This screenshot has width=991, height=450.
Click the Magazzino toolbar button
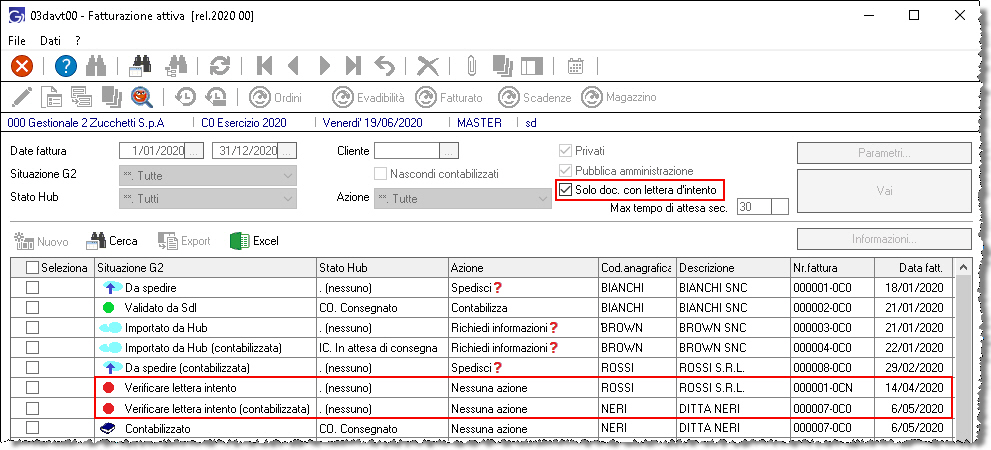point(619,97)
